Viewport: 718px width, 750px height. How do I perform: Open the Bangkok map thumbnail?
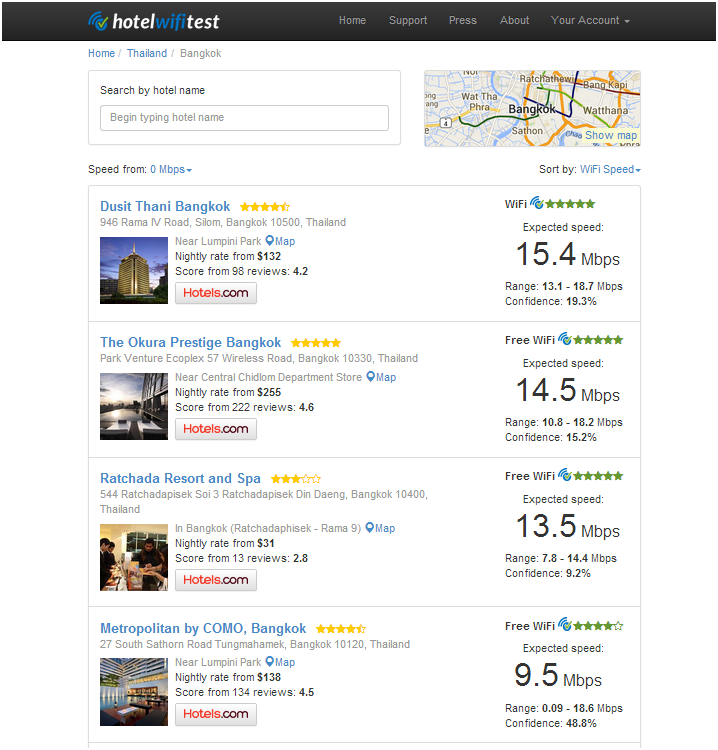(x=532, y=108)
